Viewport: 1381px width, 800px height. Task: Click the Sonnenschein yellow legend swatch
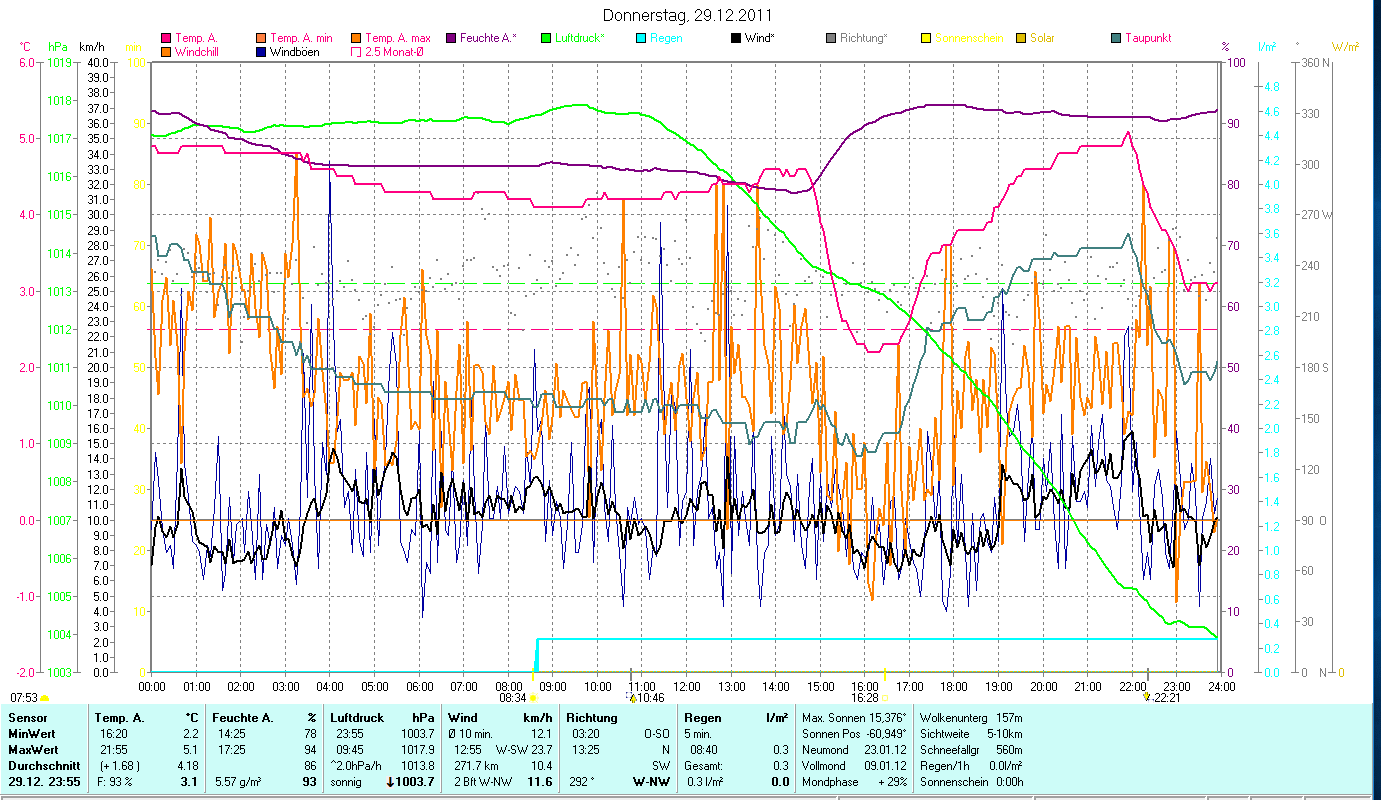926,38
